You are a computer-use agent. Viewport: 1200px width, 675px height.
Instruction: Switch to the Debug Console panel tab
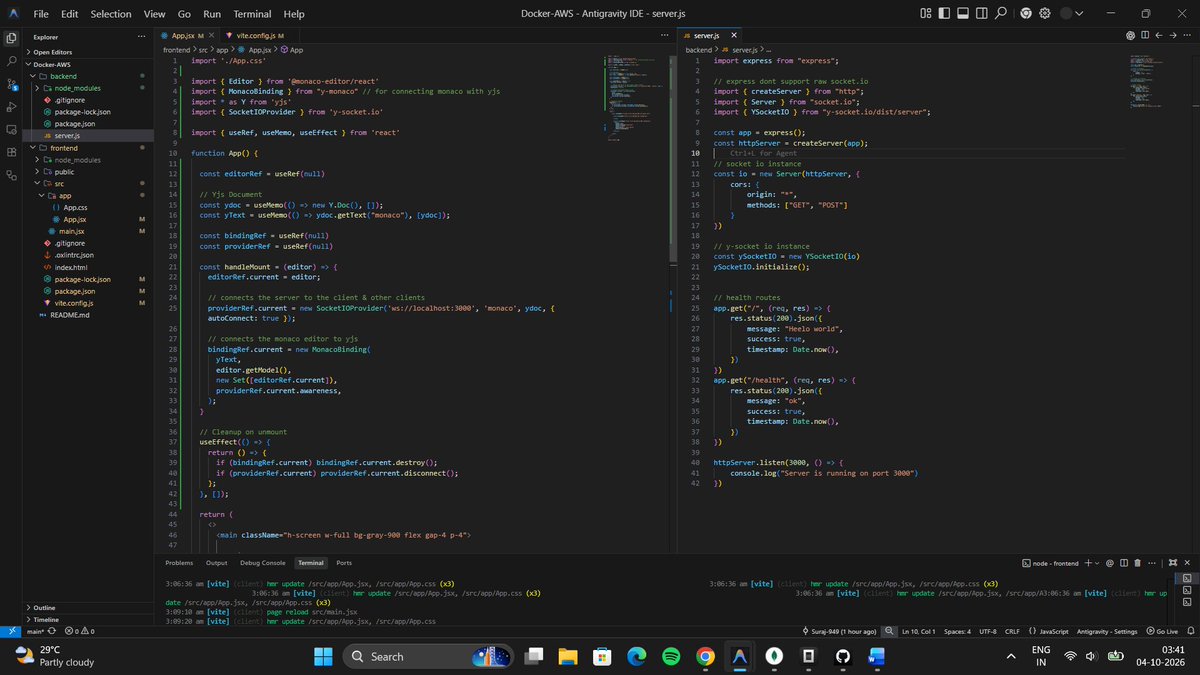point(263,563)
